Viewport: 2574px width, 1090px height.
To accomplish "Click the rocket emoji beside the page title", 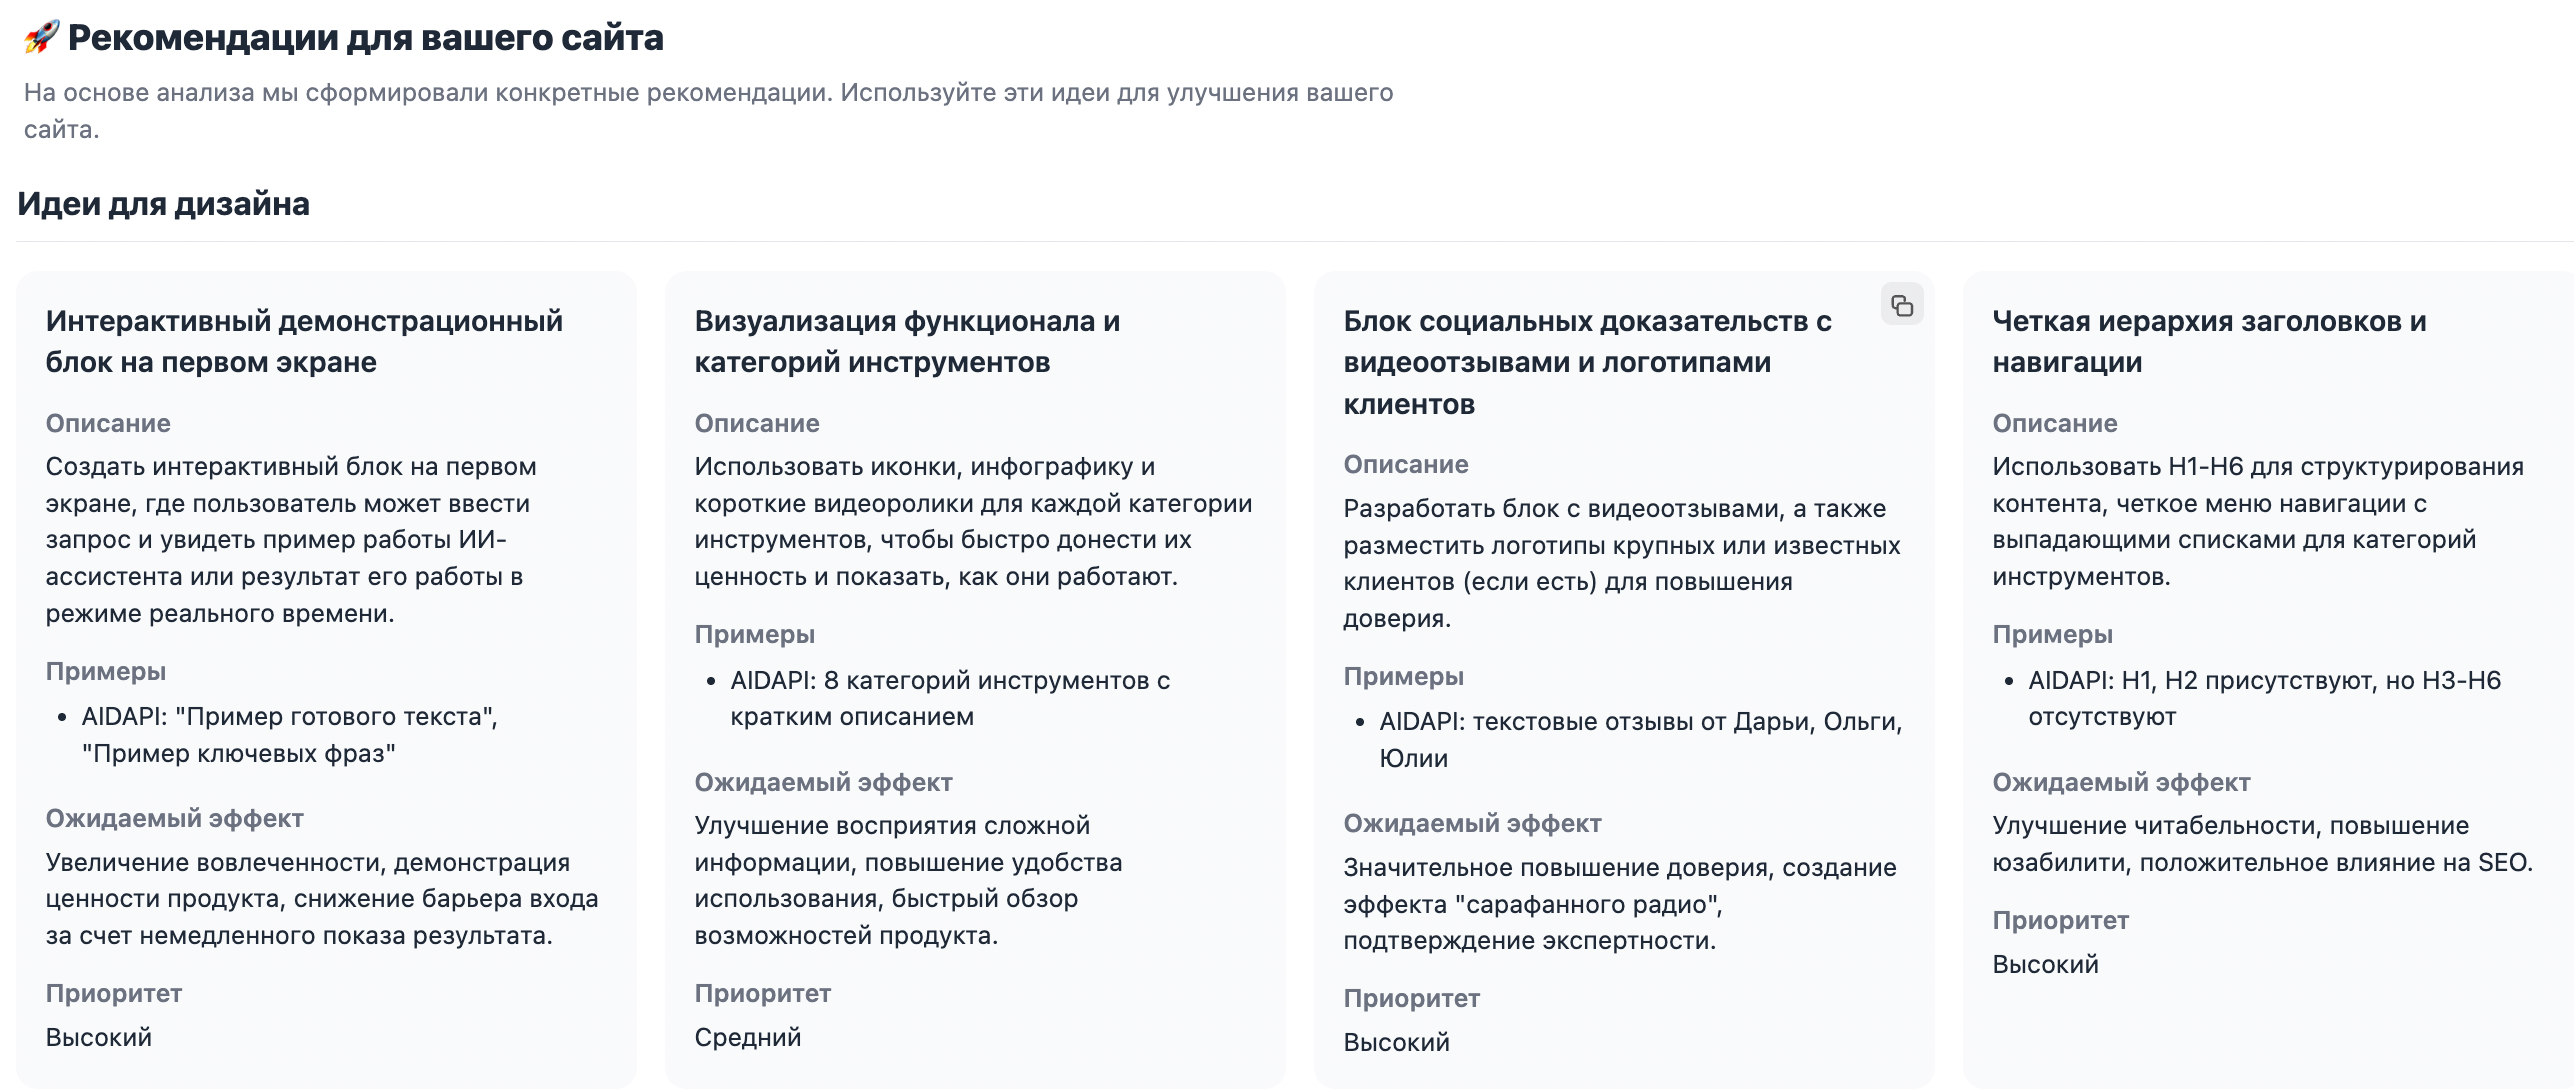I will tap(41, 38).
